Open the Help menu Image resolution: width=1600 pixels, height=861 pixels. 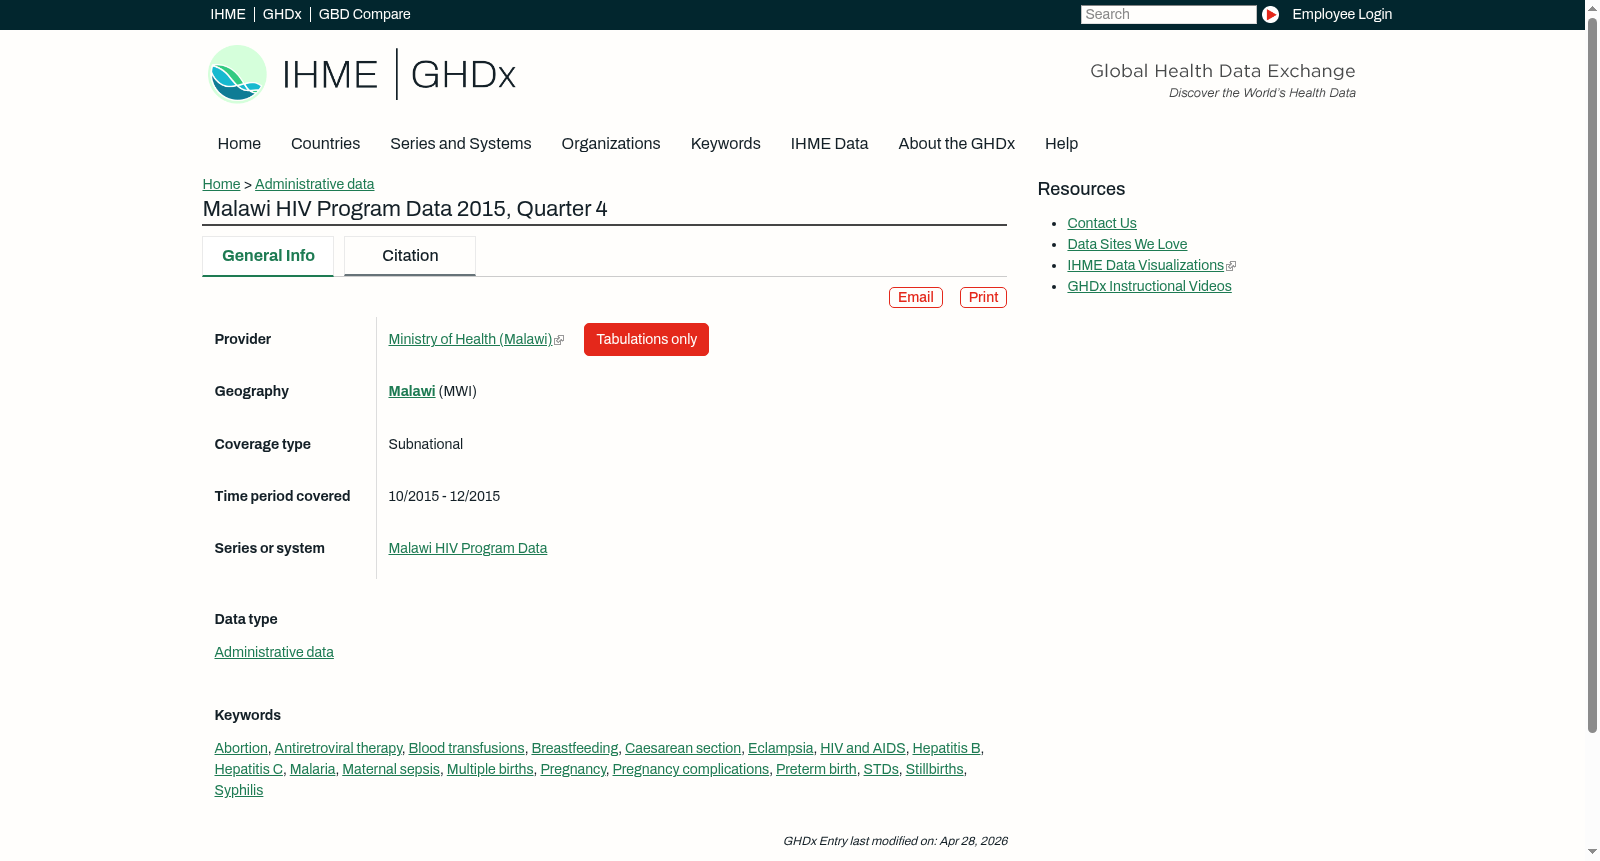[1061, 144]
